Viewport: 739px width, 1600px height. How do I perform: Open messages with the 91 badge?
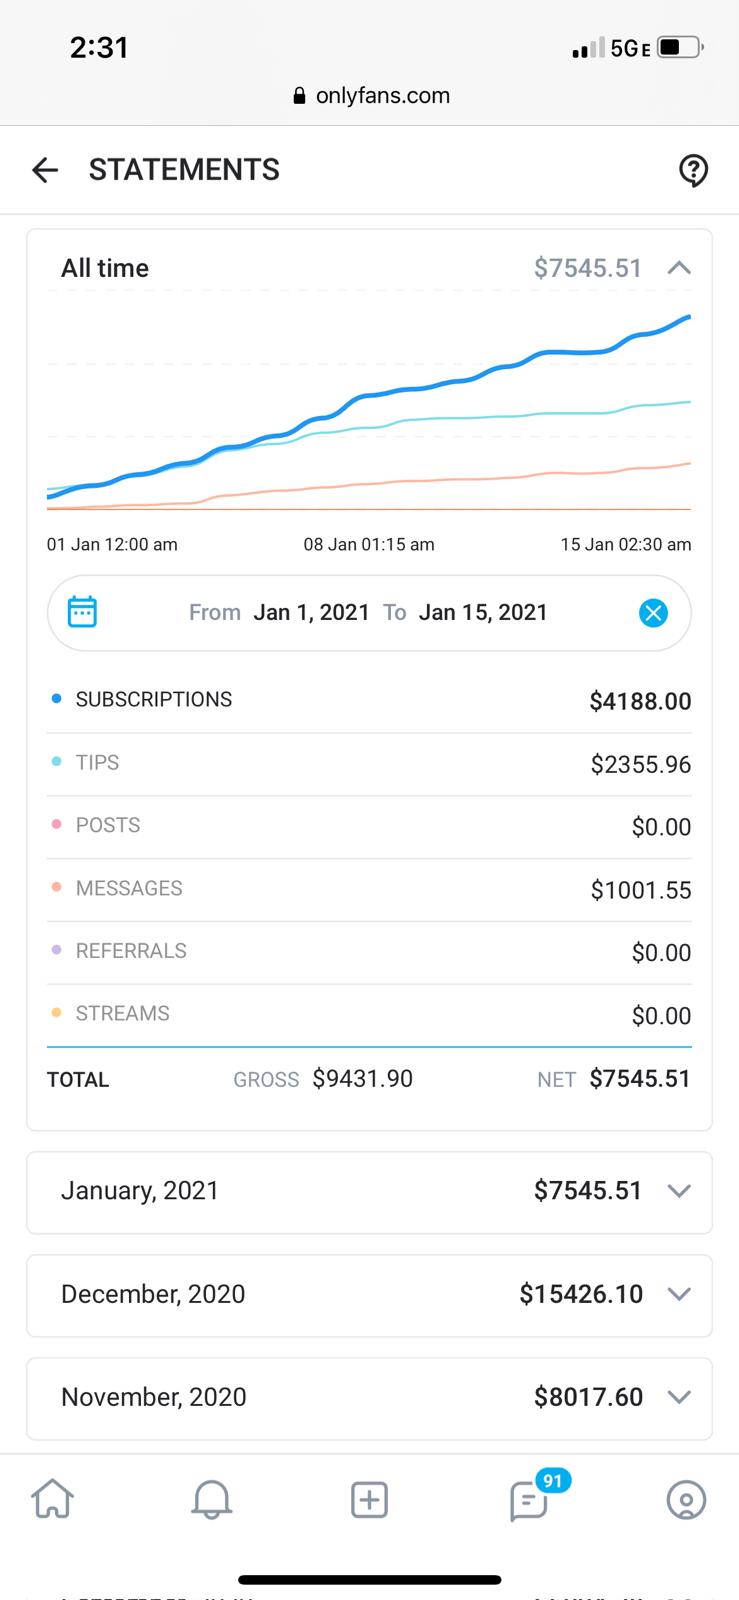pyautogui.click(x=529, y=1499)
